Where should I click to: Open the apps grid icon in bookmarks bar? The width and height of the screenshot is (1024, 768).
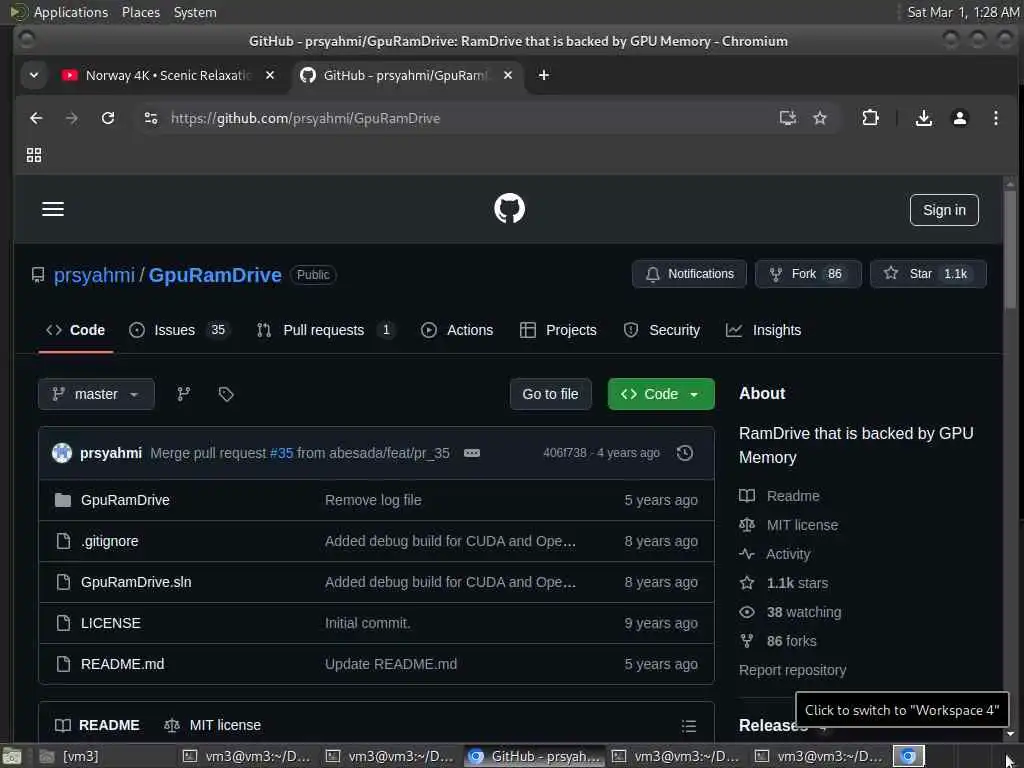(x=34, y=155)
